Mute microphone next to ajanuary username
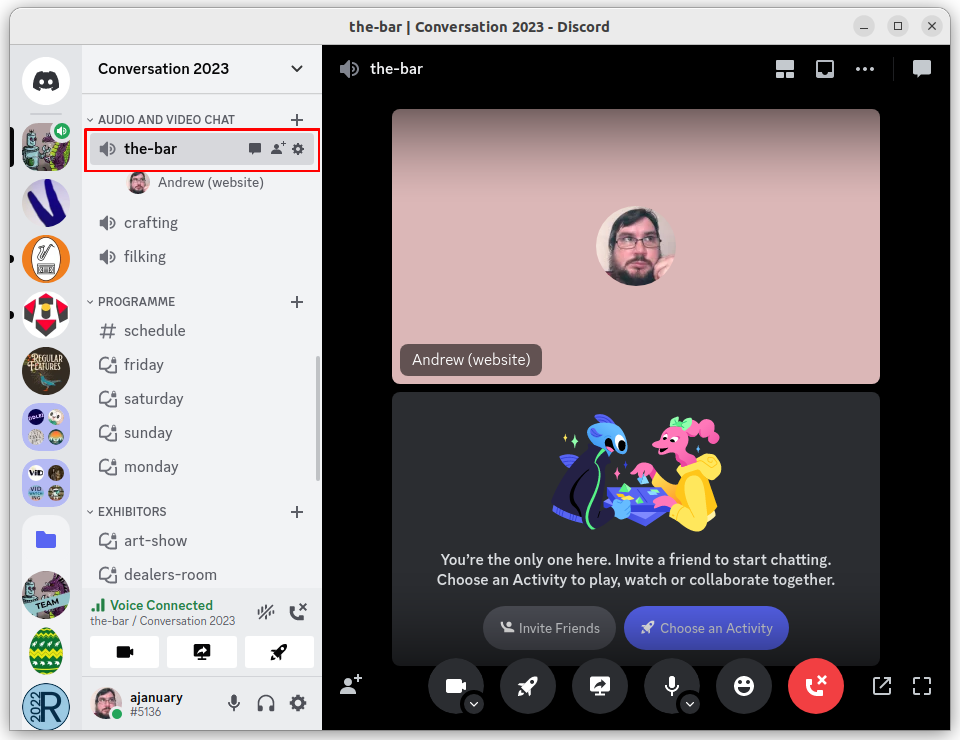960x740 pixels. (234, 703)
